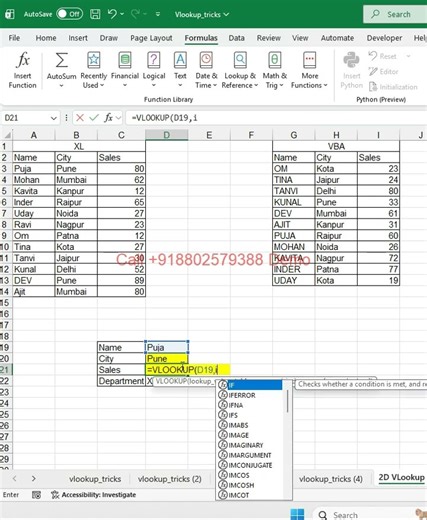427x520 pixels.
Task: Switch to the Developer tab
Action: click(x=384, y=38)
